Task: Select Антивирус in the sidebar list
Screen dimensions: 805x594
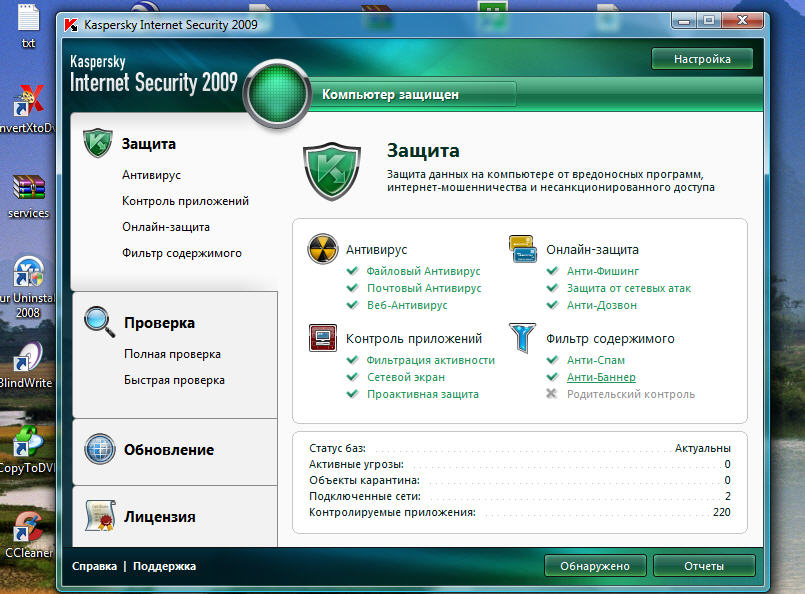Action: (151, 175)
